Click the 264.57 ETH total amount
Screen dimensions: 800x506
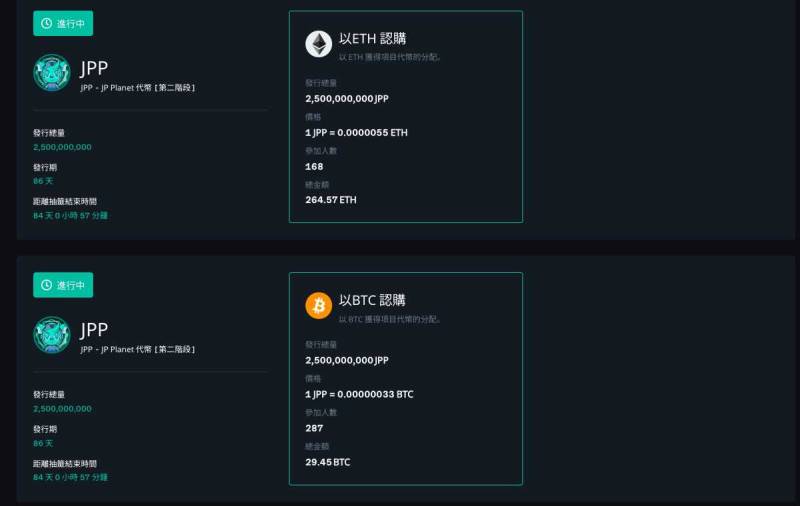point(331,200)
